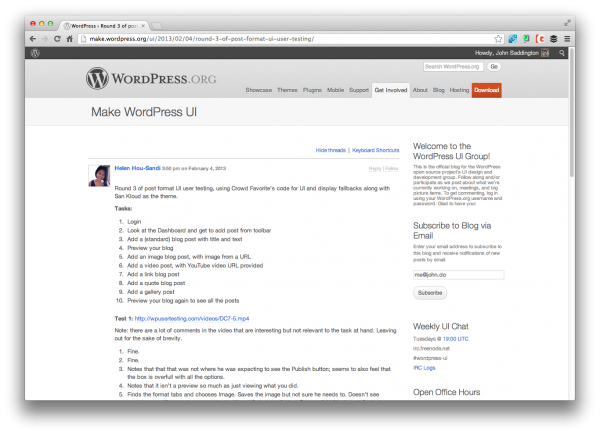Open the admin bar search magnifier
Image resolution: width=600 pixels, height=435 pixels.
click(x=562, y=53)
